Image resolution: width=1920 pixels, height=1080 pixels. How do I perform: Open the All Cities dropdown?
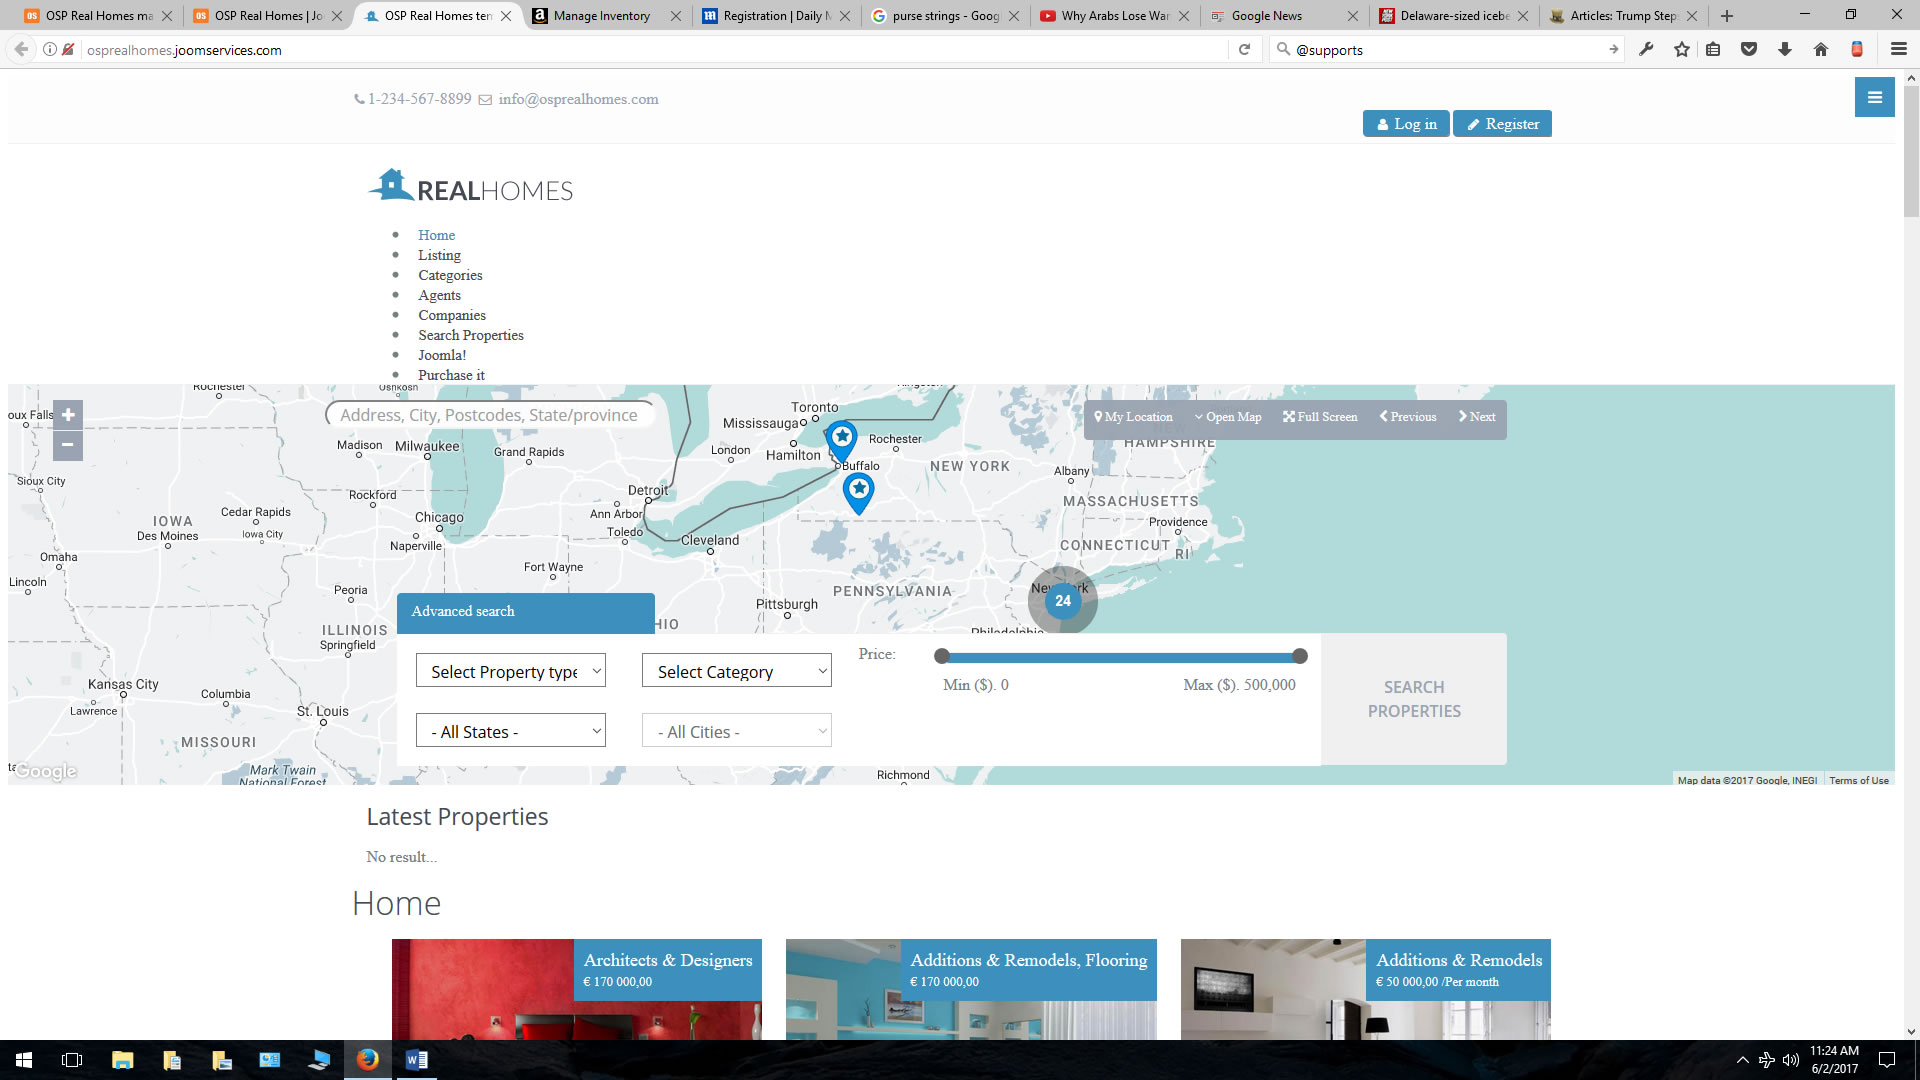coord(737,731)
